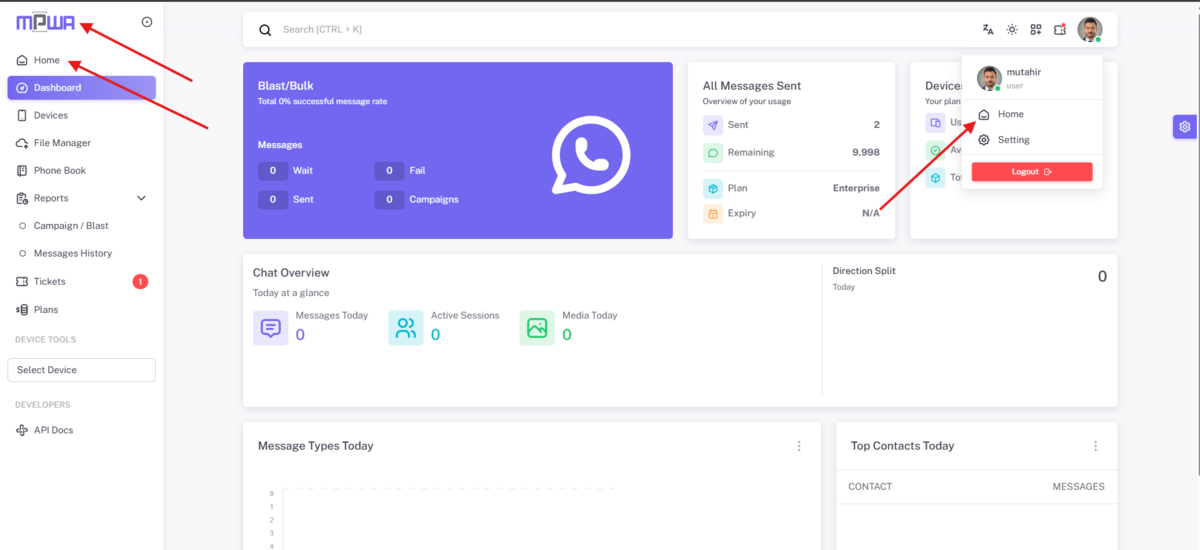Open API Docs link in the sidebar

(x=53, y=430)
